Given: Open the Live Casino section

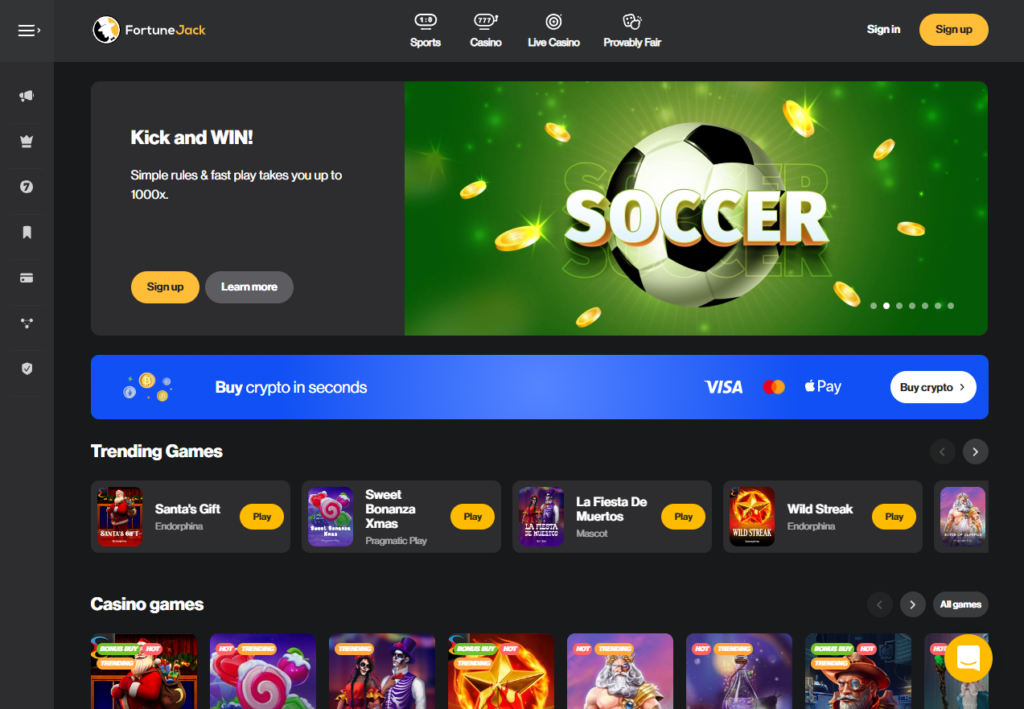Looking at the screenshot, I should click(553, 31).
